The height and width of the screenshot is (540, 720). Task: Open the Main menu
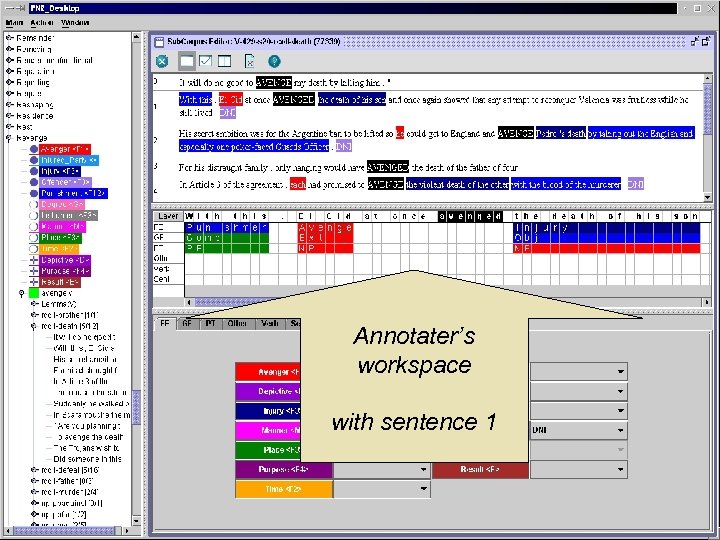[15, 22]
